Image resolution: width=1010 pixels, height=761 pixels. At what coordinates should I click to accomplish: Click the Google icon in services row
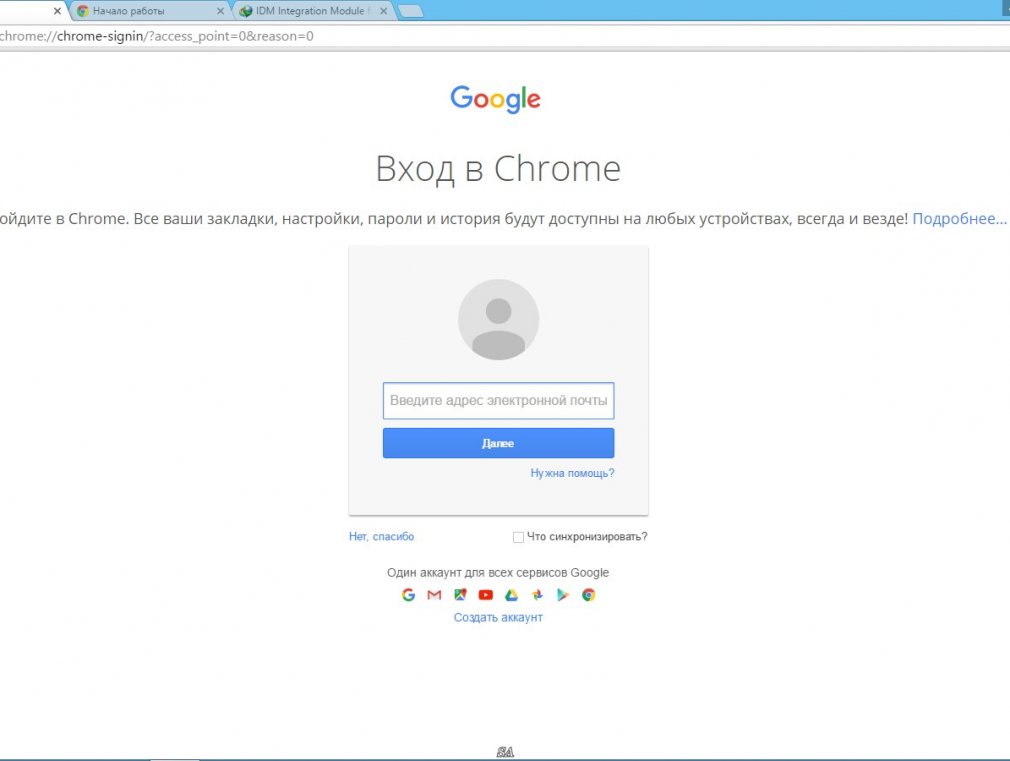pos(408,595)
